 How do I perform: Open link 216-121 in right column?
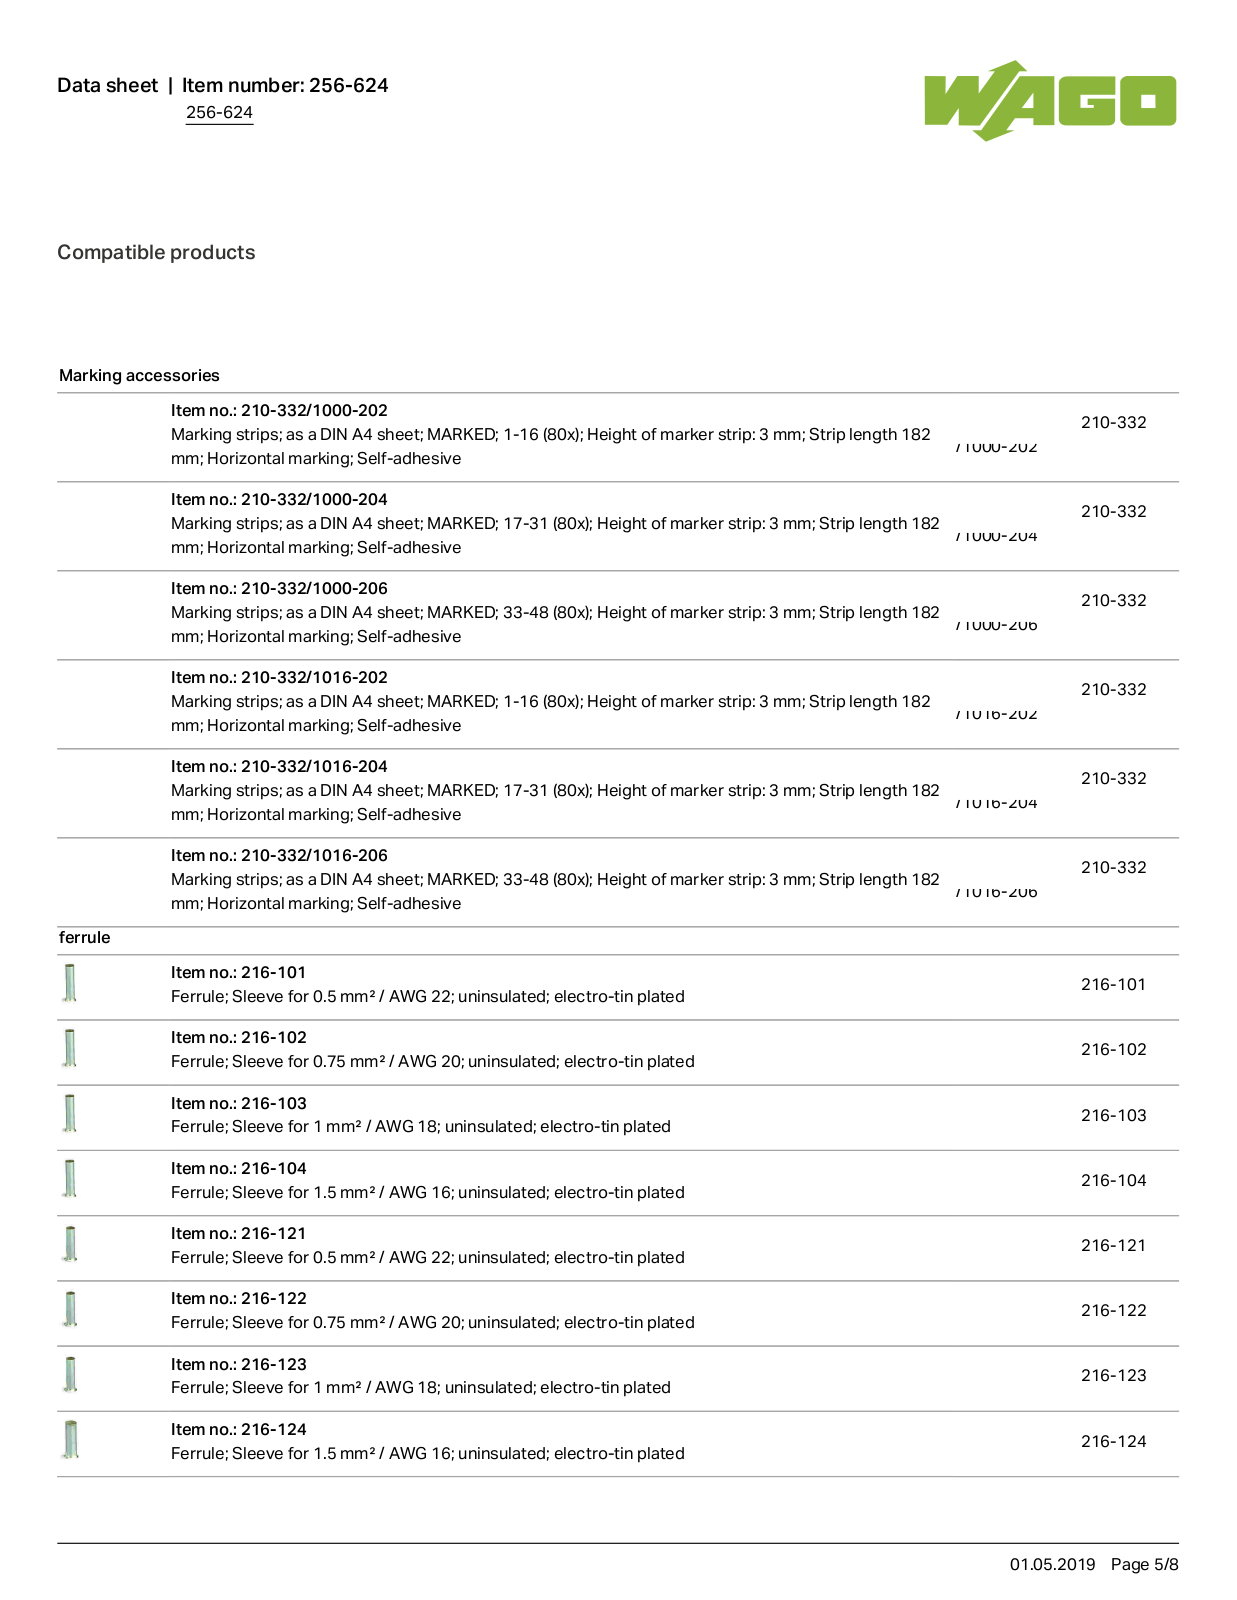coord(1113,1245)
